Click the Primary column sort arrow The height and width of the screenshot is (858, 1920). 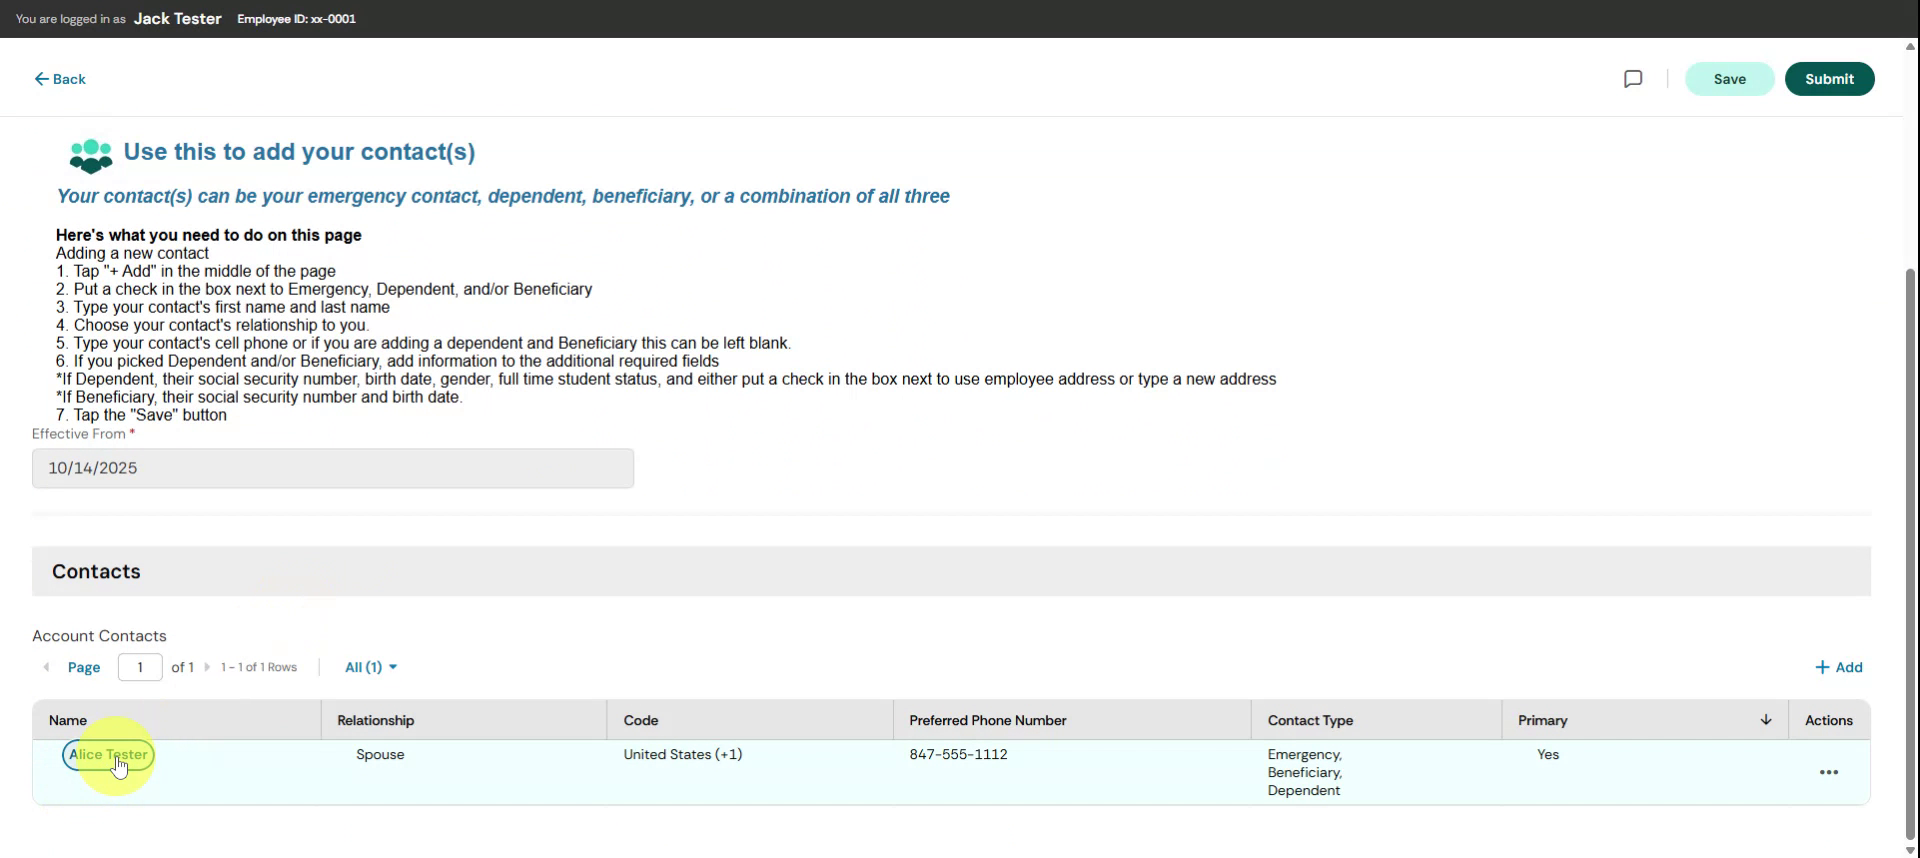1766,720
